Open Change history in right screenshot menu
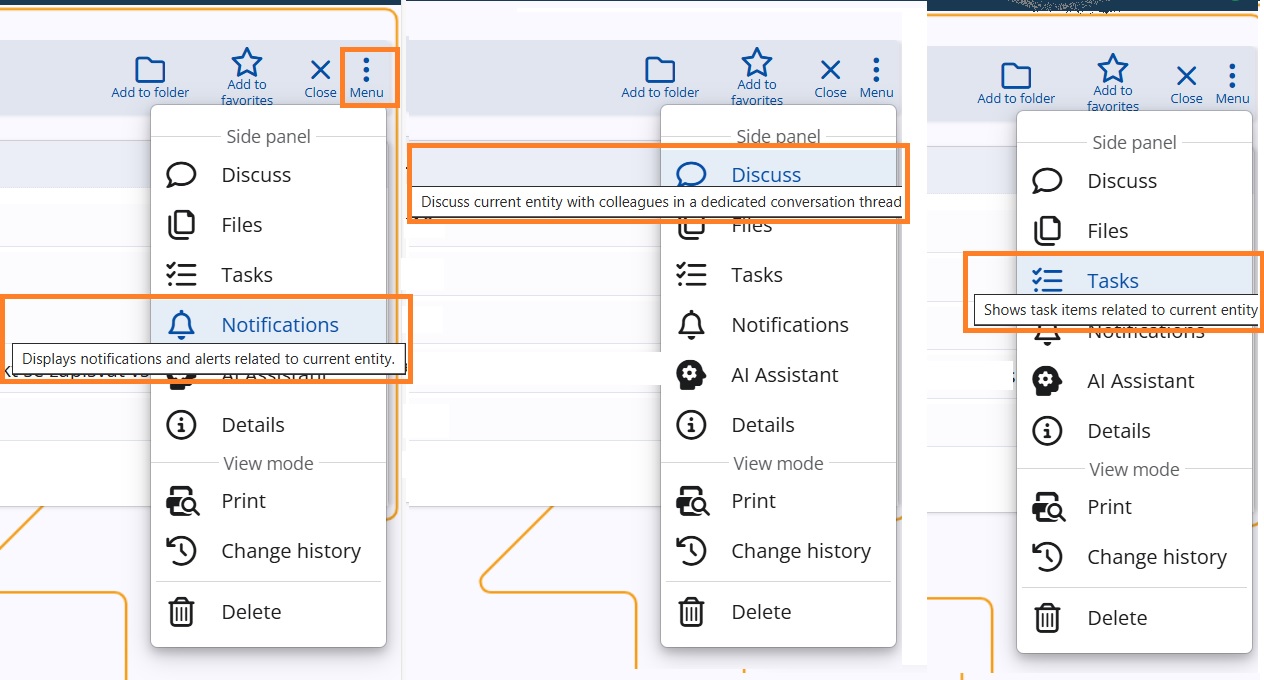Screen dimensions: 1264x680 (x=1134, y=557)
